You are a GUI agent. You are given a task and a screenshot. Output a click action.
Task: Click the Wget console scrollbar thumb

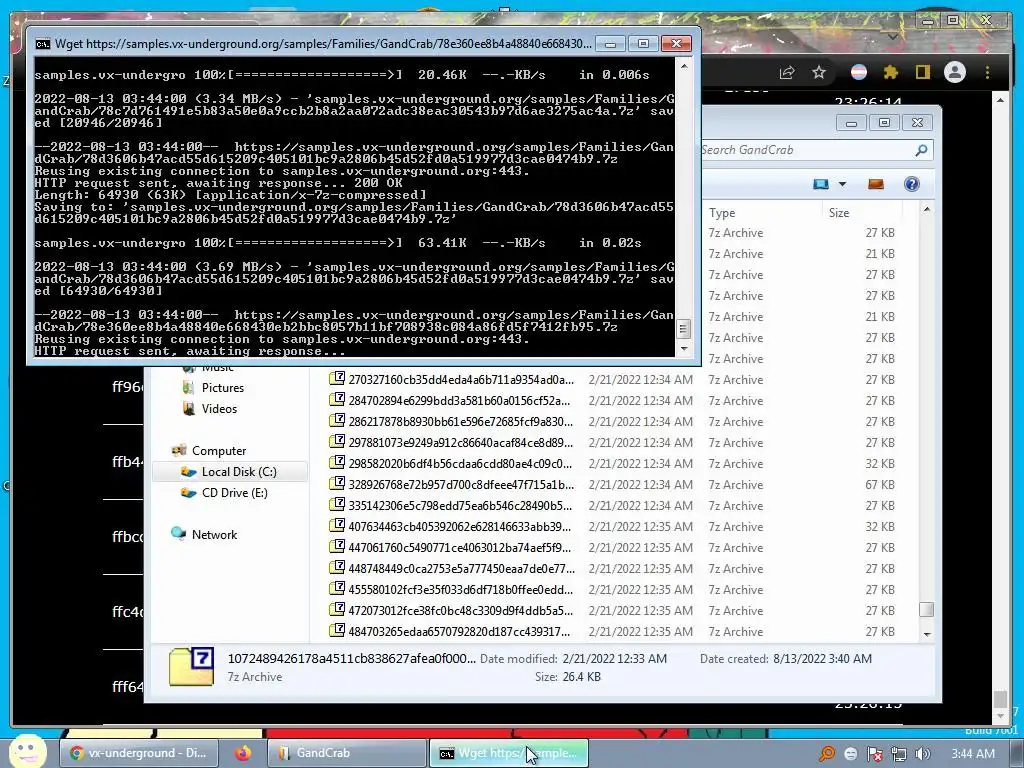pyautogui.click(x=684, y=328)
